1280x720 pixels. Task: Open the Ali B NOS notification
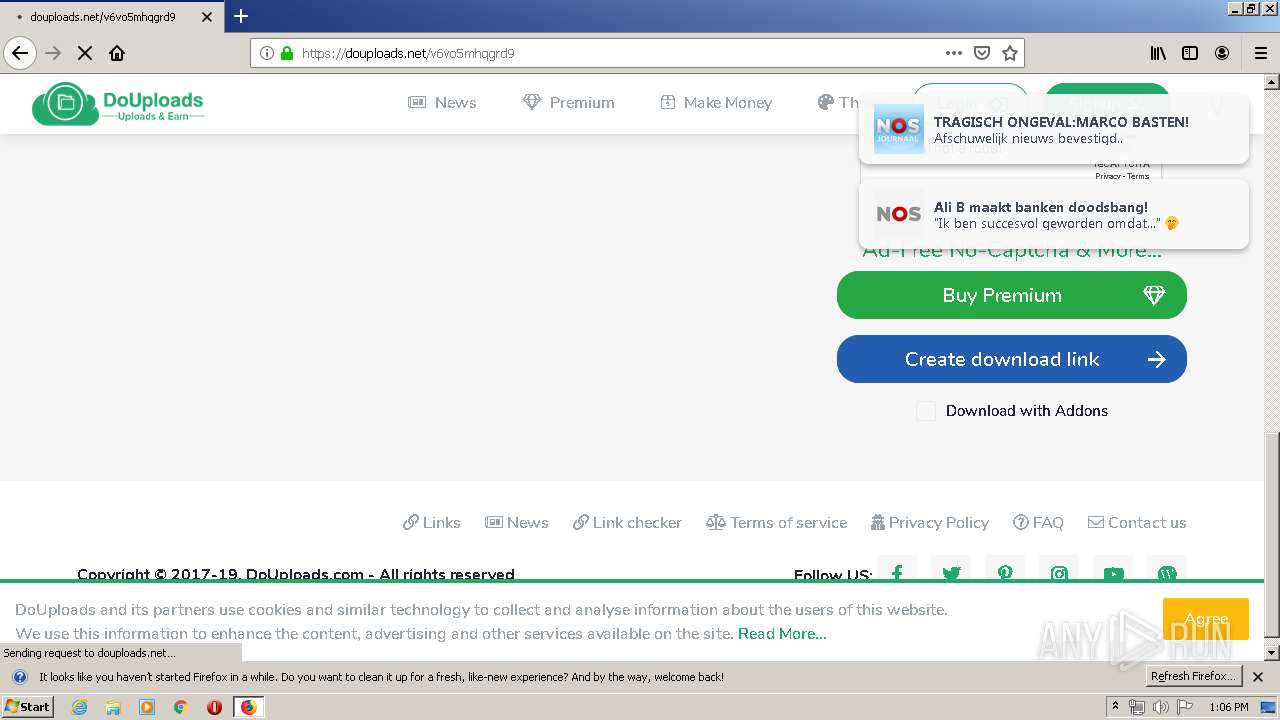point(1054,214)
